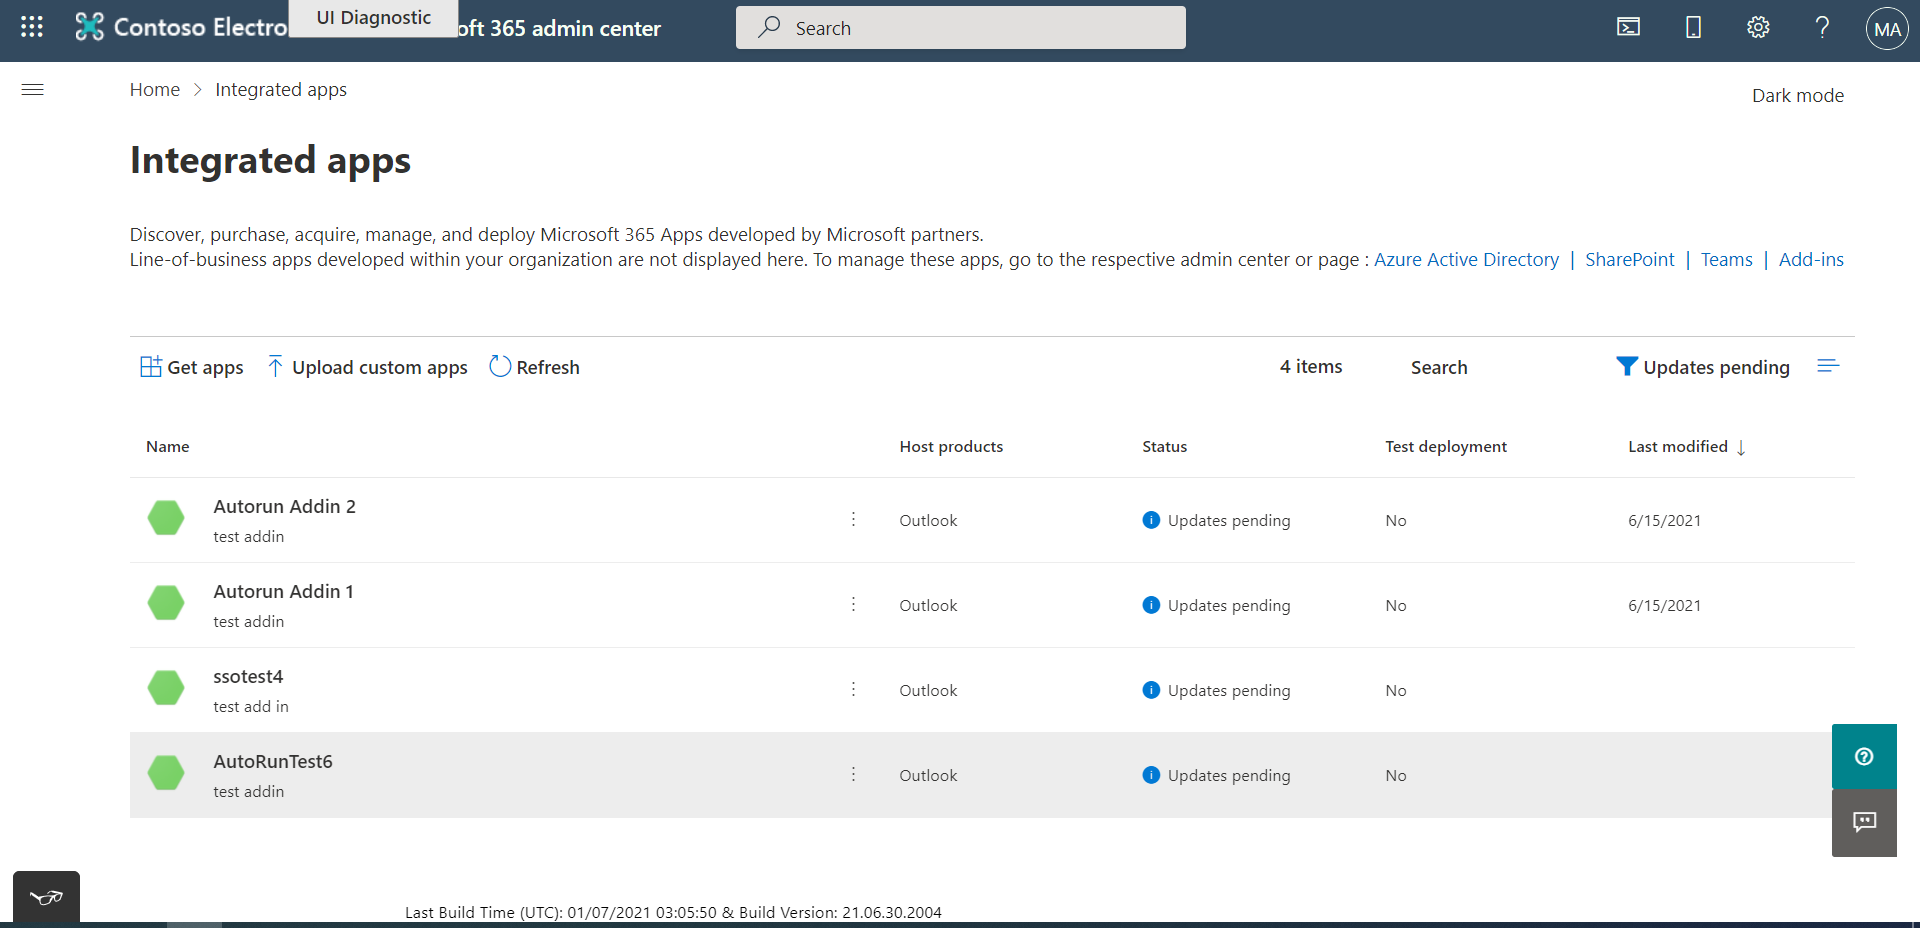Focus the top Search input field
The width and height of the screenshot is (1920, 928).
(x=961, y=28)
